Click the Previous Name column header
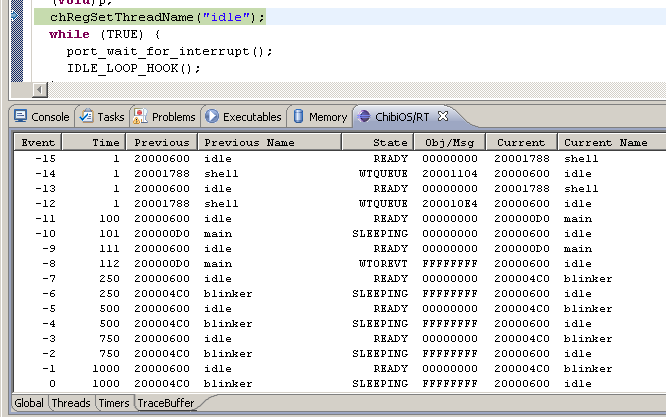 click(x=269, y=142)
